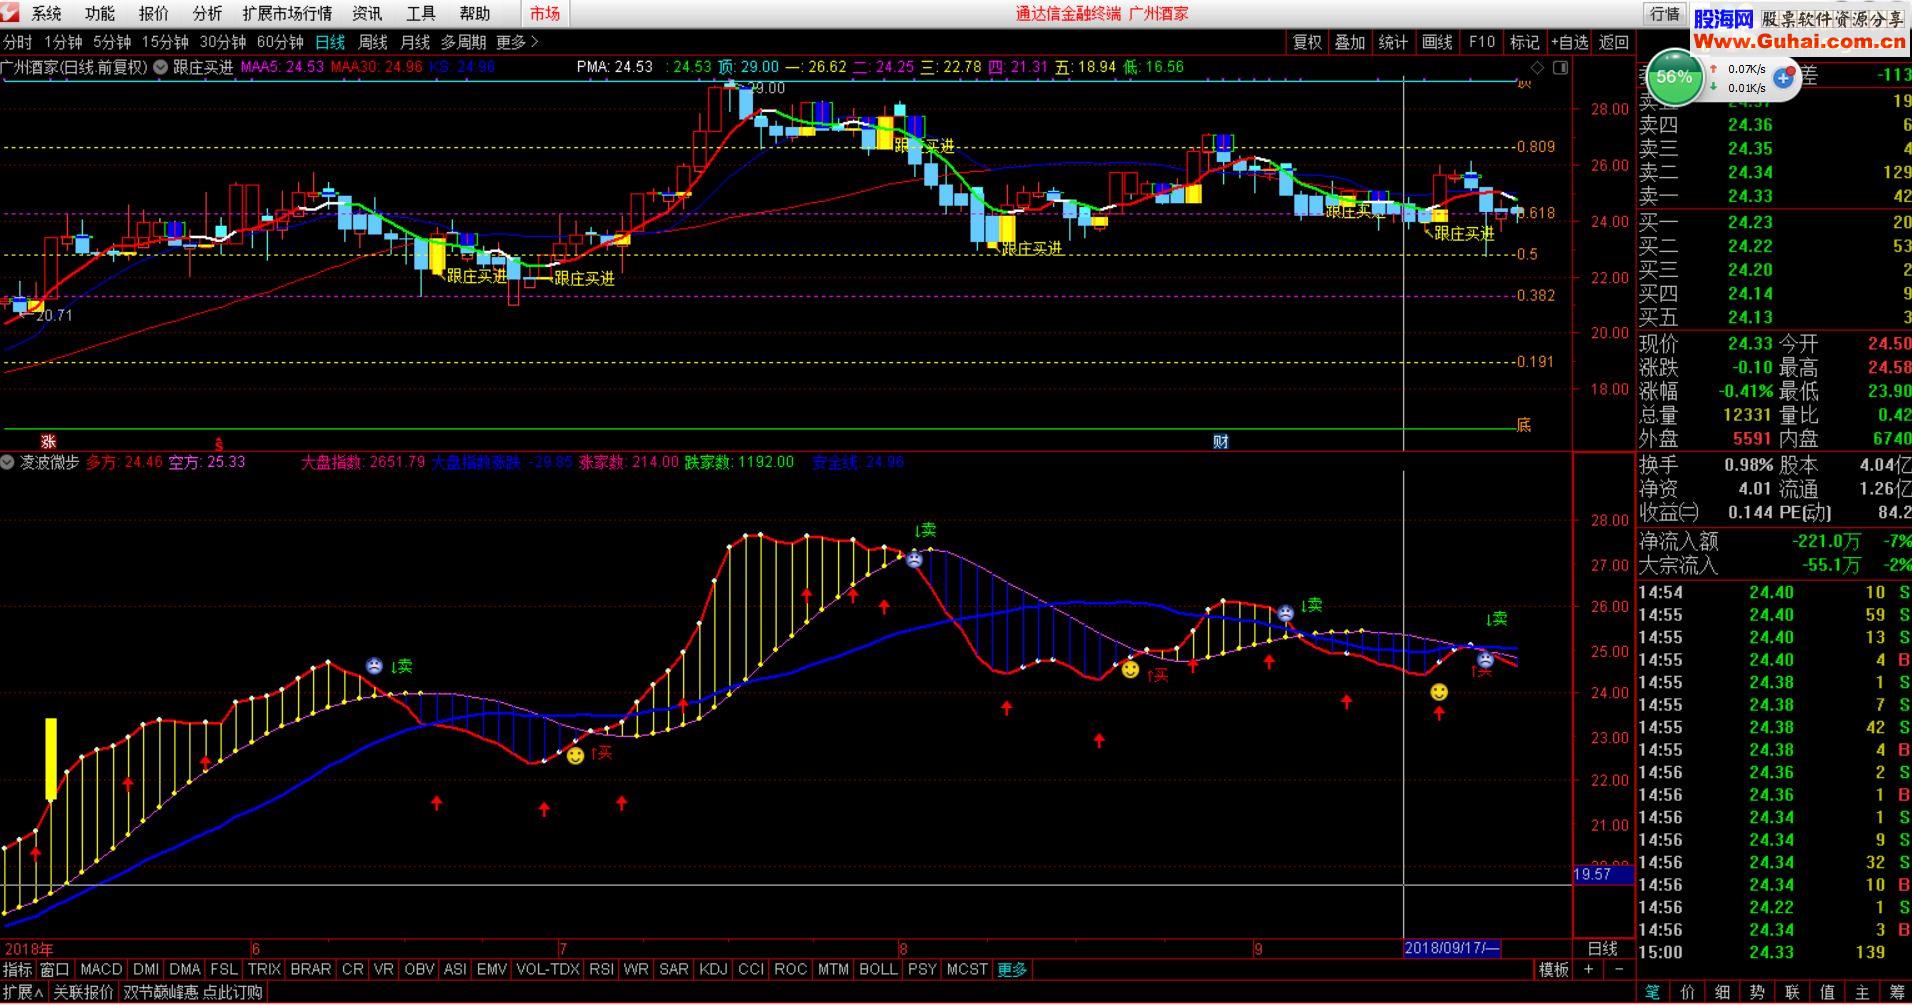Viewport: 1912px width, 1005px height.
Task: Expand 更多 periods dropdown
Action: click(x=517, y=42)
